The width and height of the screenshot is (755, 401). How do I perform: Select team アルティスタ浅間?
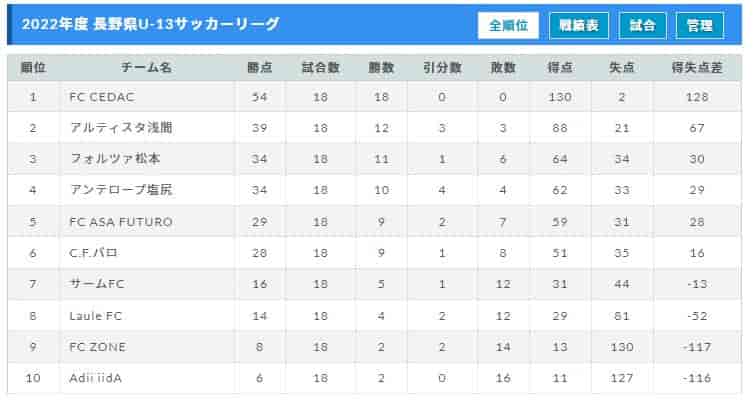coord(122,128)
